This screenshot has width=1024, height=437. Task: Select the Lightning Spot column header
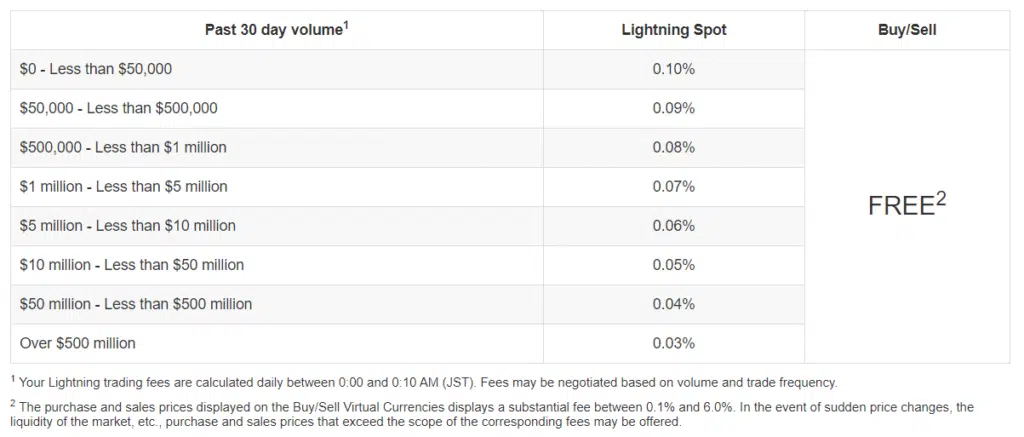pyautogui.click(x=674, y=30)
